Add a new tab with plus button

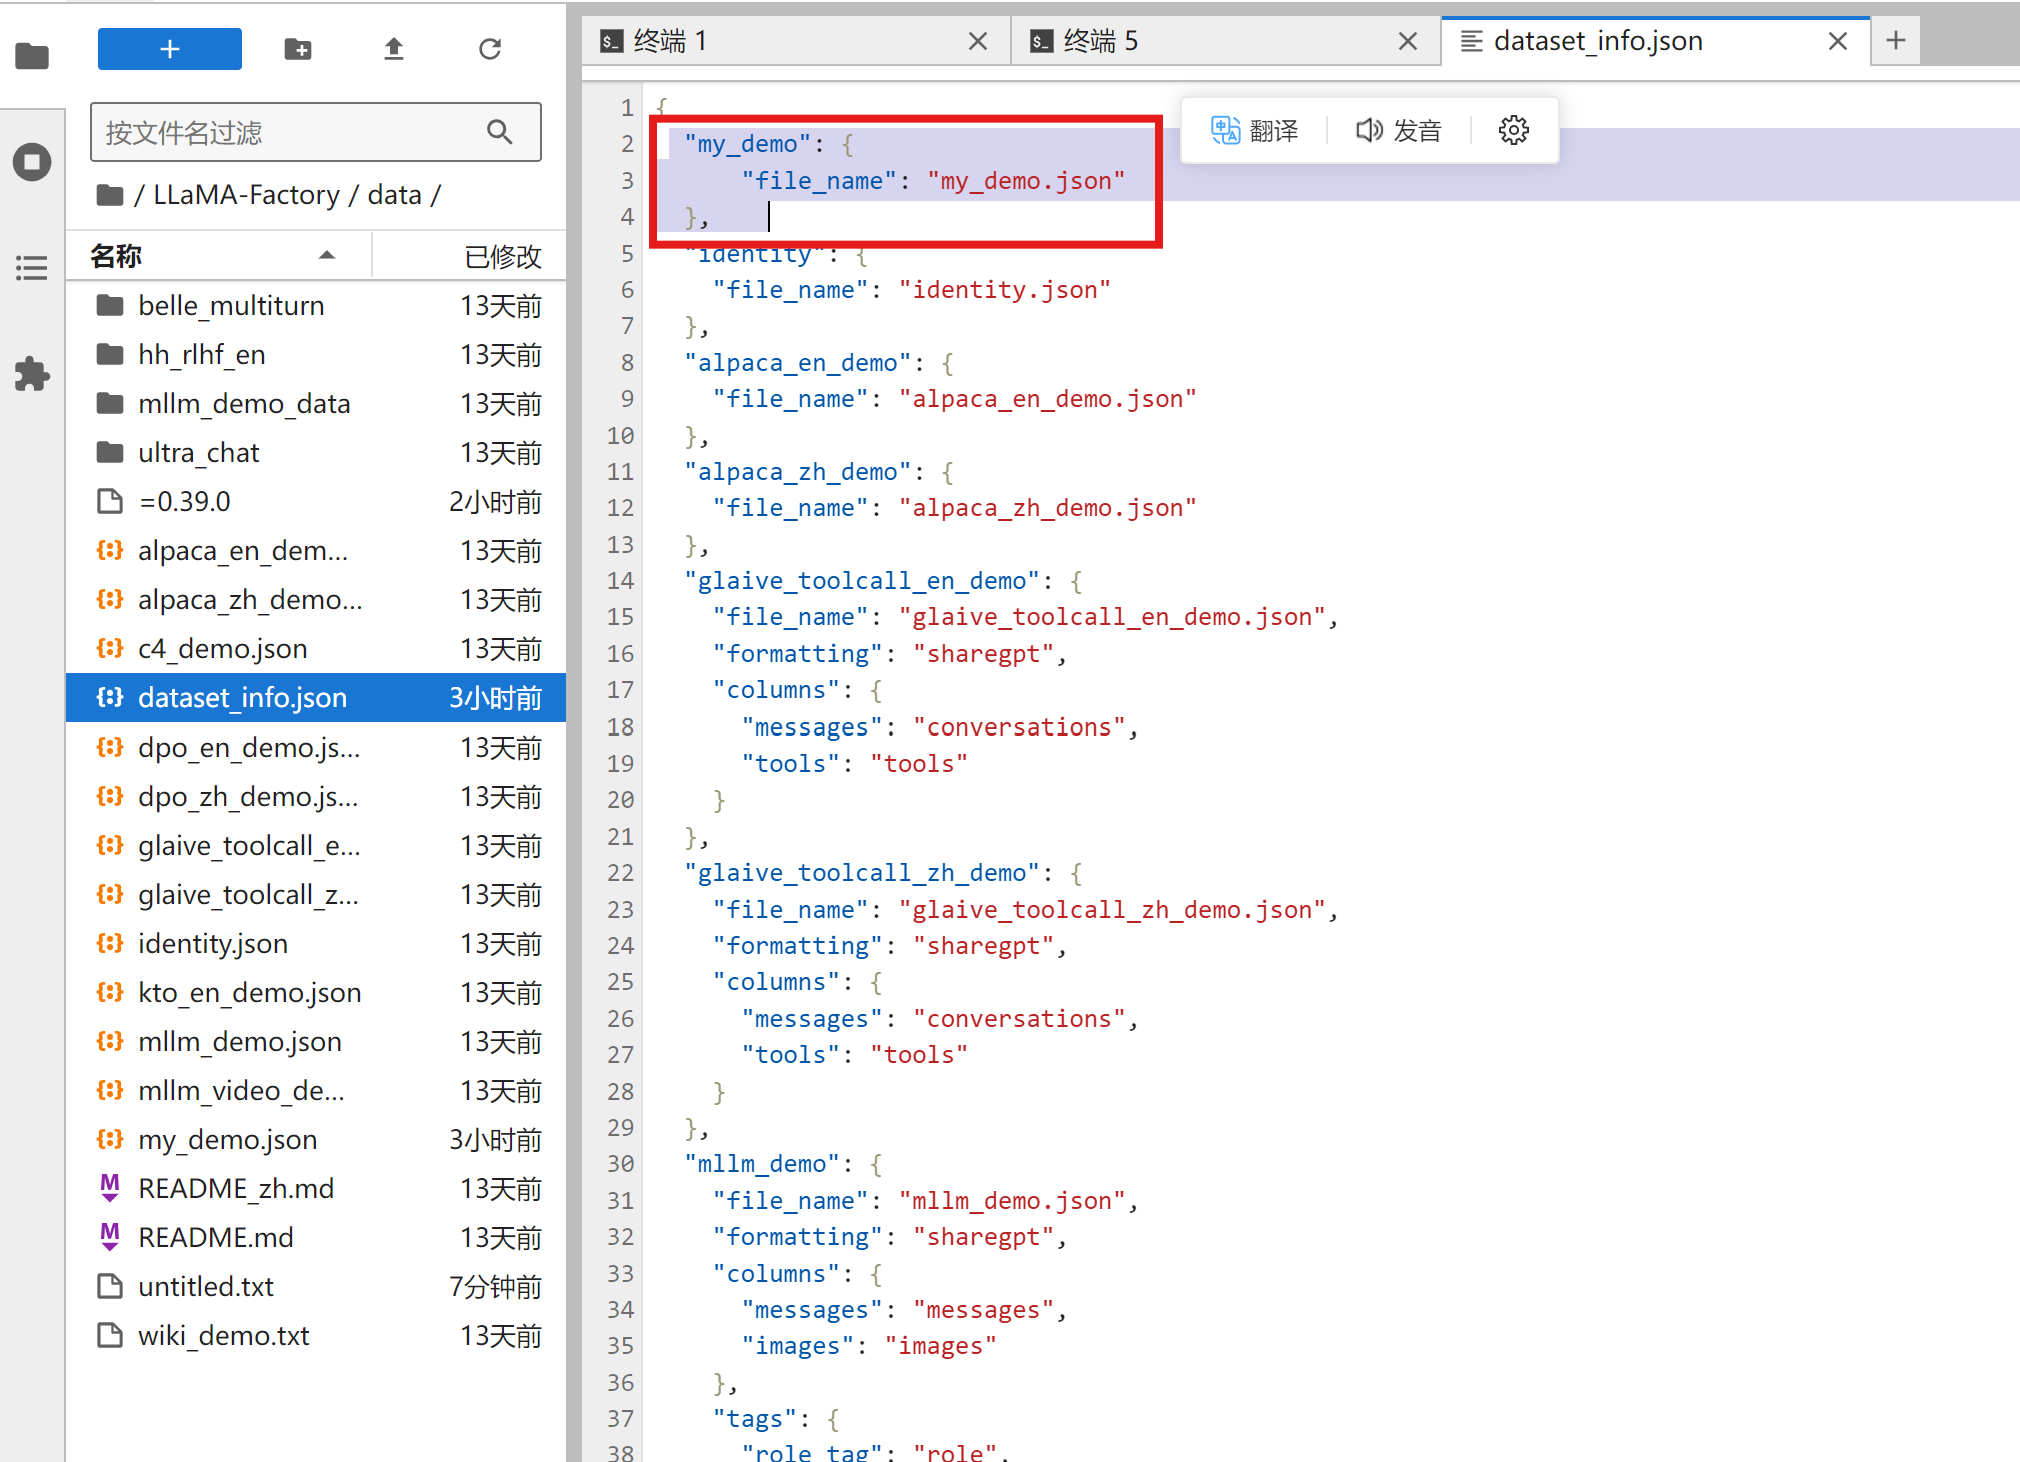tap(1896, 41)
